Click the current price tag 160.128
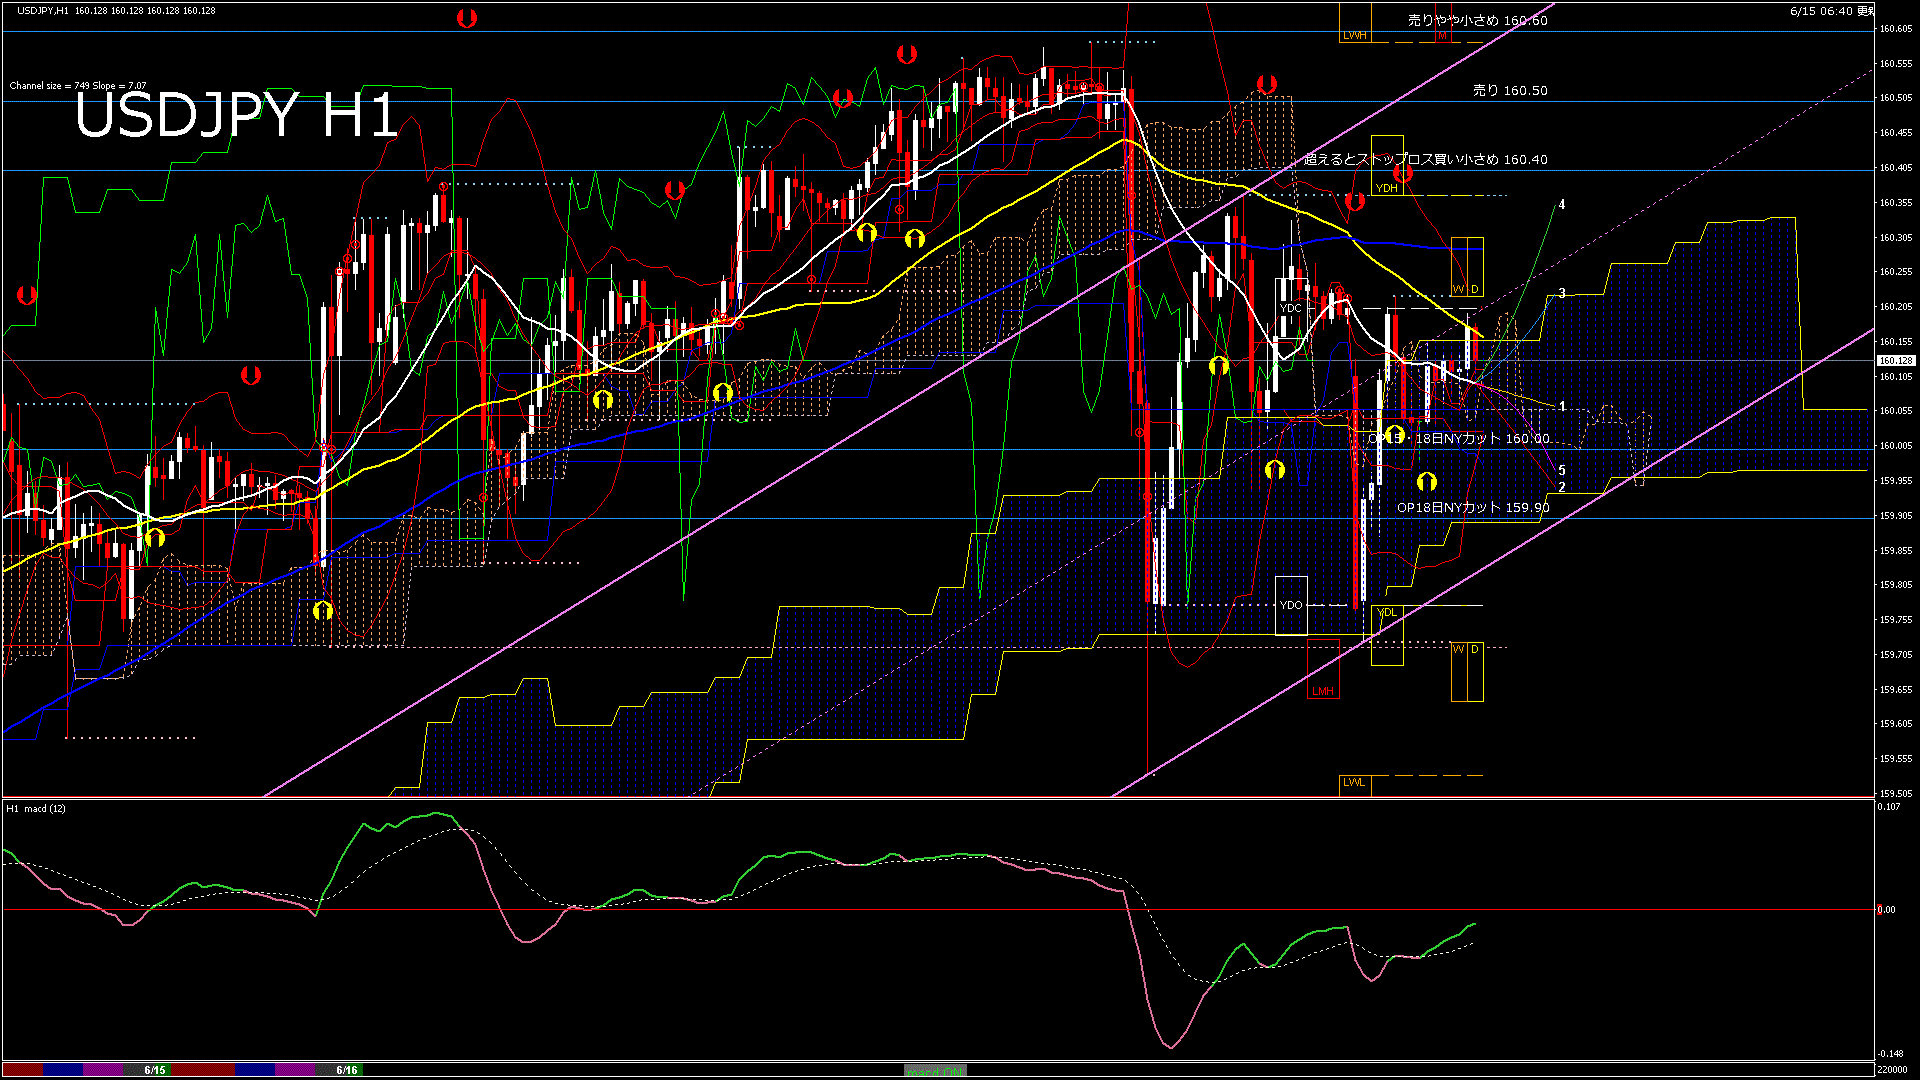Screen dimensions: 1920x1080 [x=1895, y=360]
